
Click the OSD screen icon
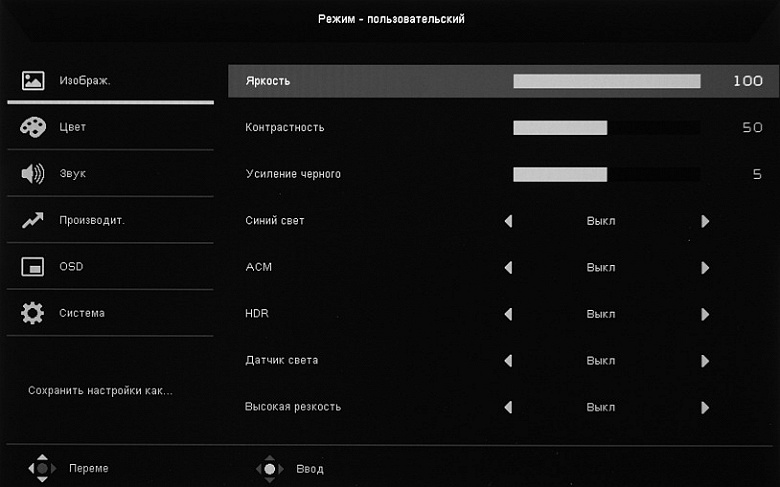click(33, 267)
